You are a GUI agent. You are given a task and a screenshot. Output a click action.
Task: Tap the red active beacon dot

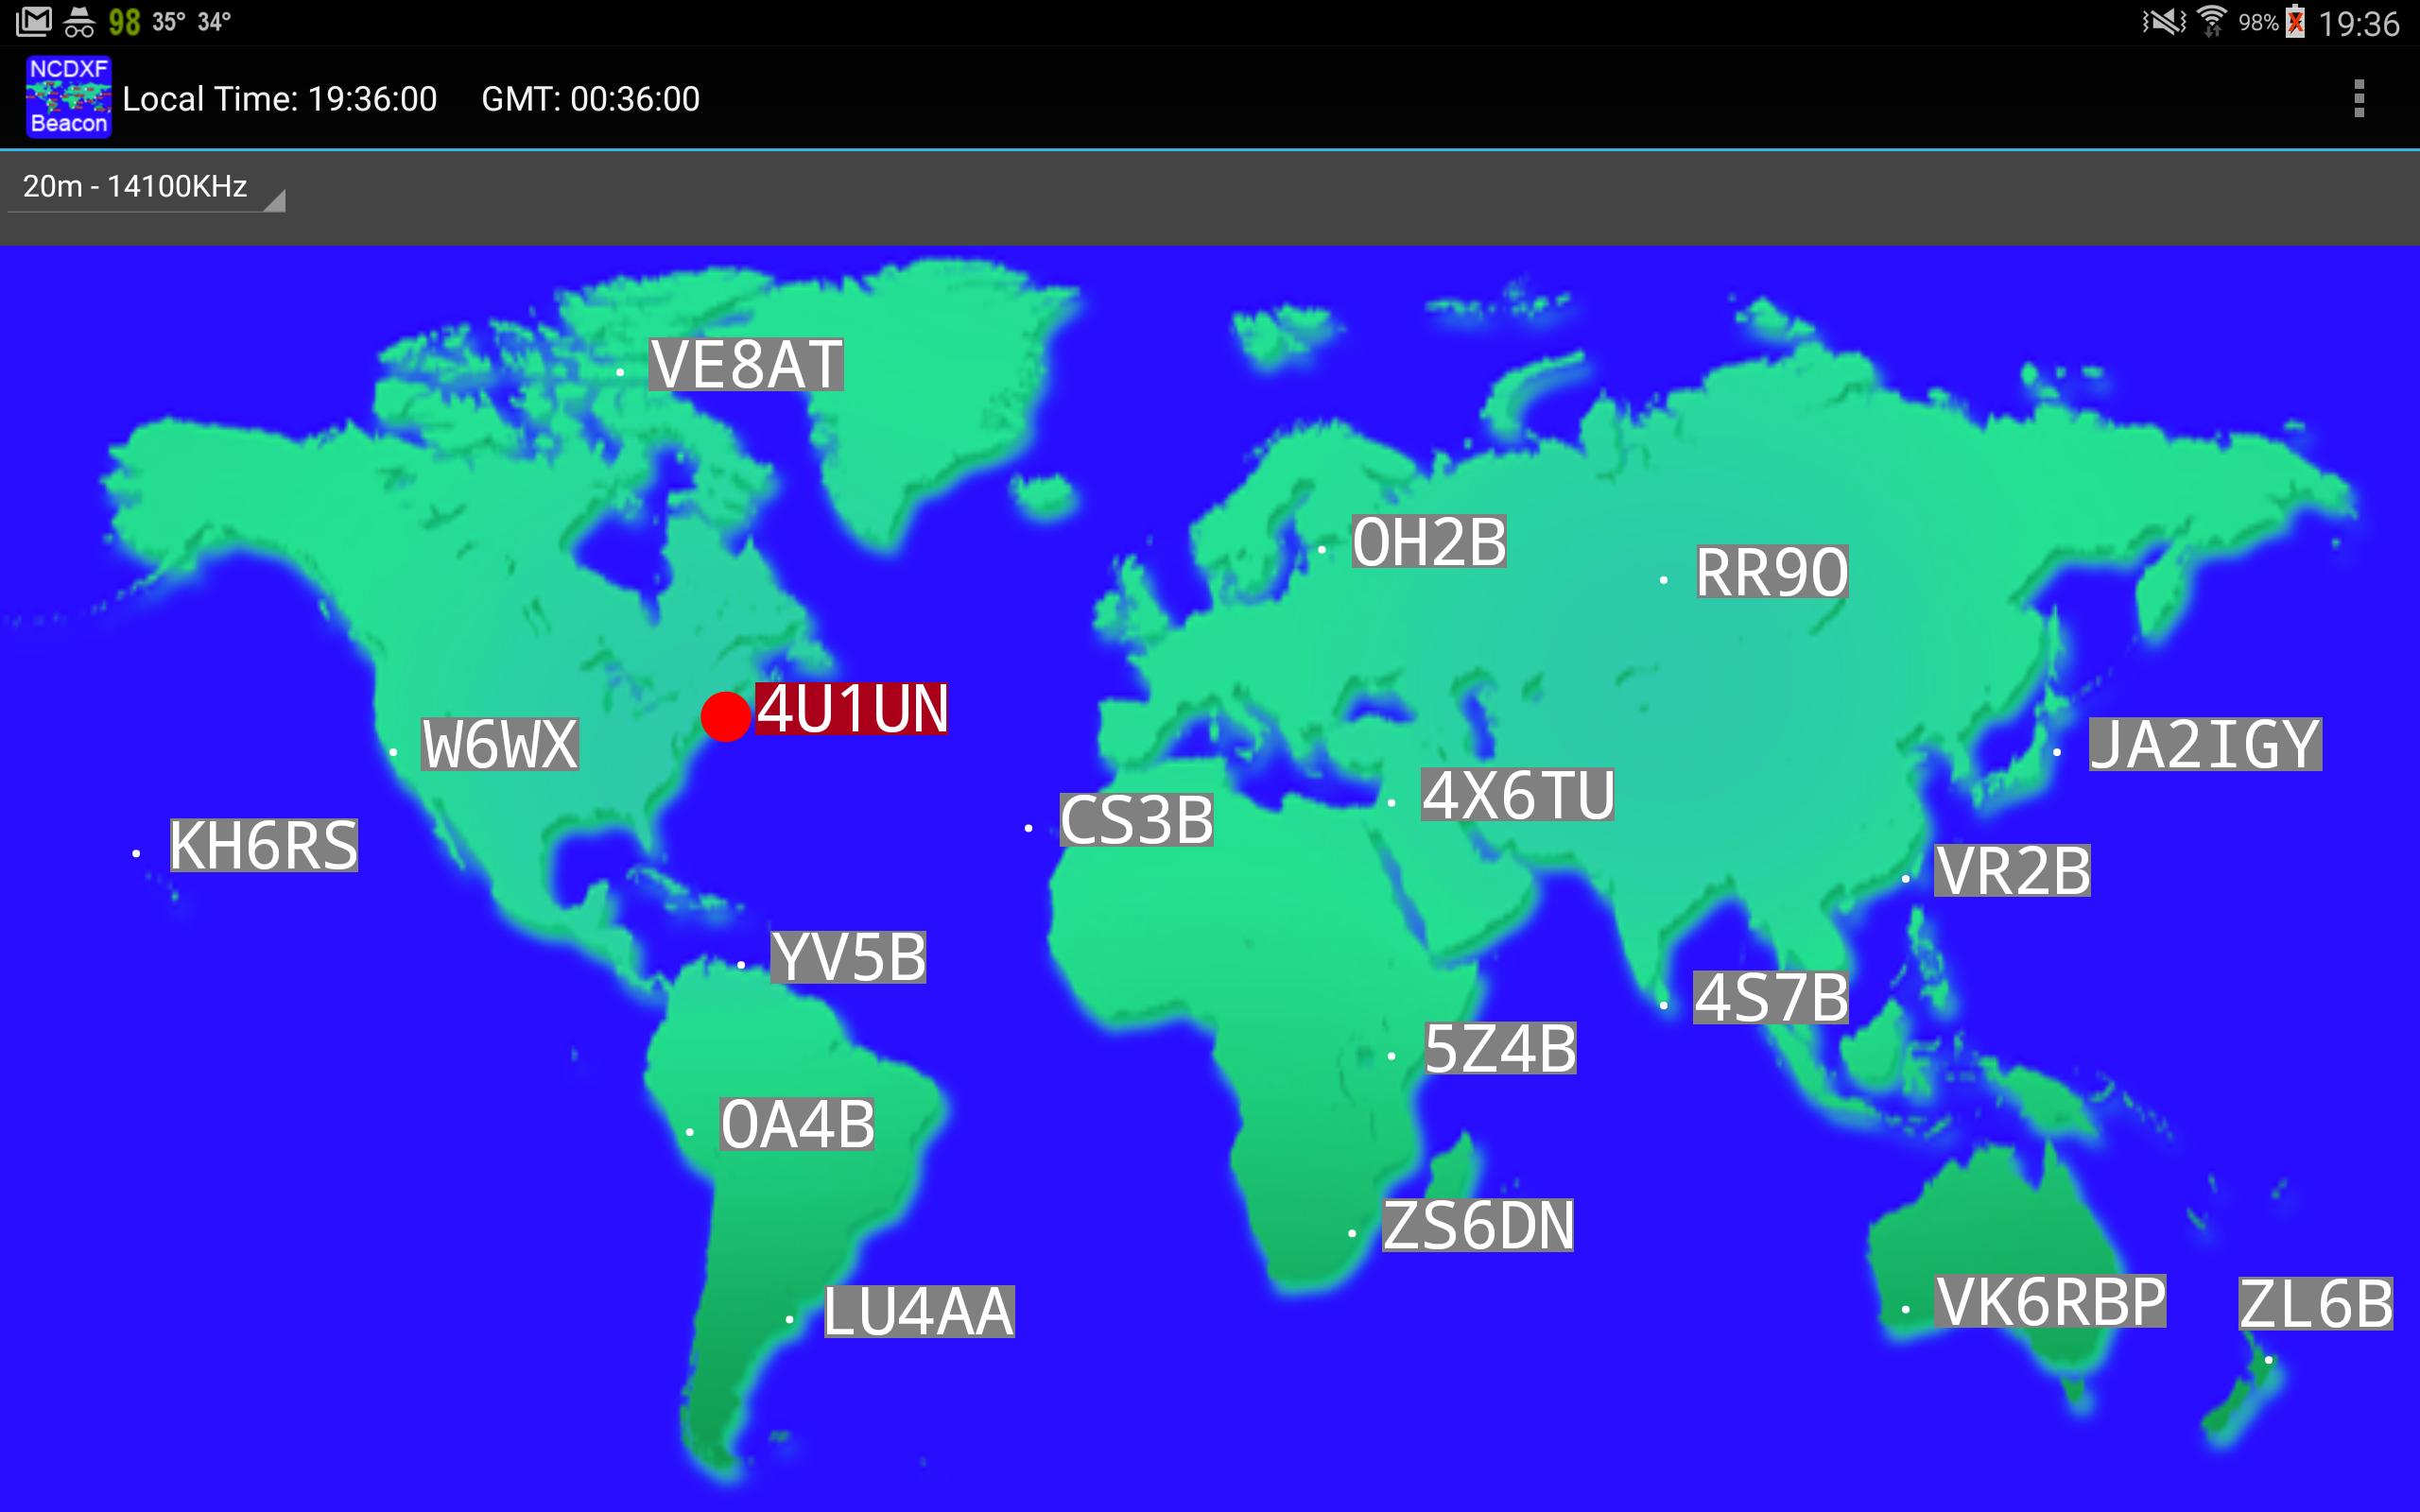[725, 716]
